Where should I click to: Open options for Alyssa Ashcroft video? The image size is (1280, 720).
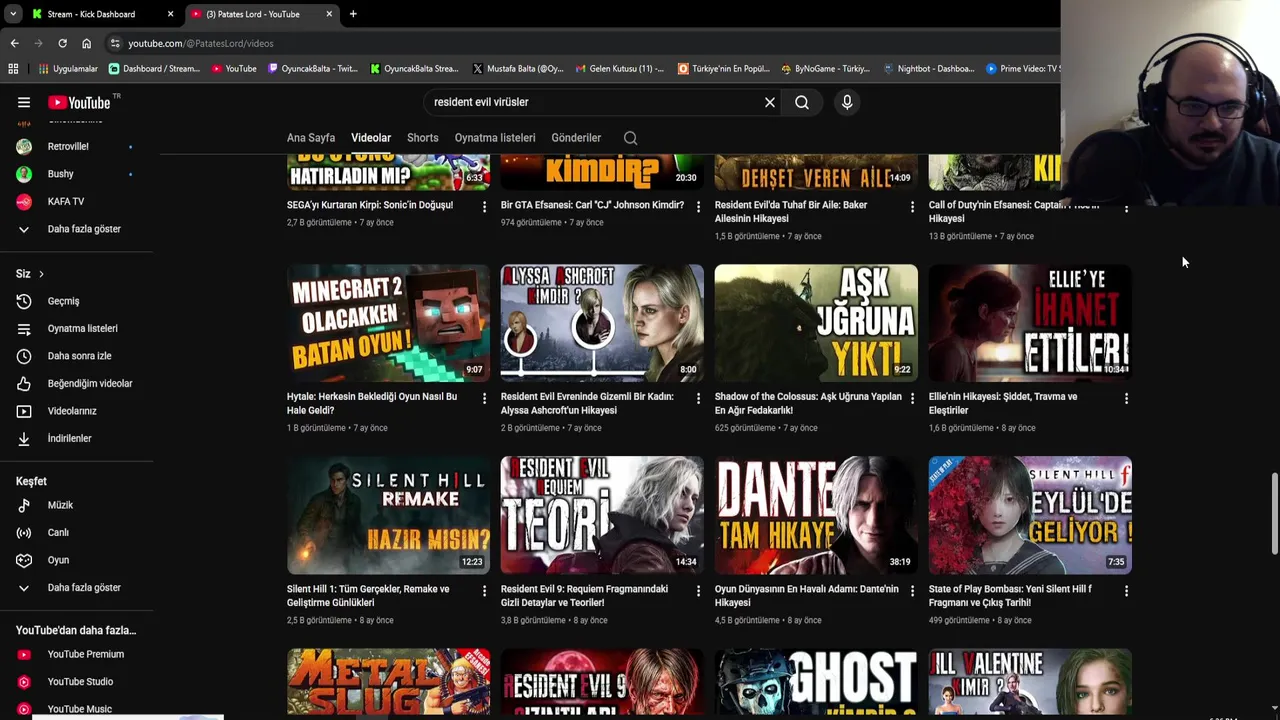(x=698, y=399)
